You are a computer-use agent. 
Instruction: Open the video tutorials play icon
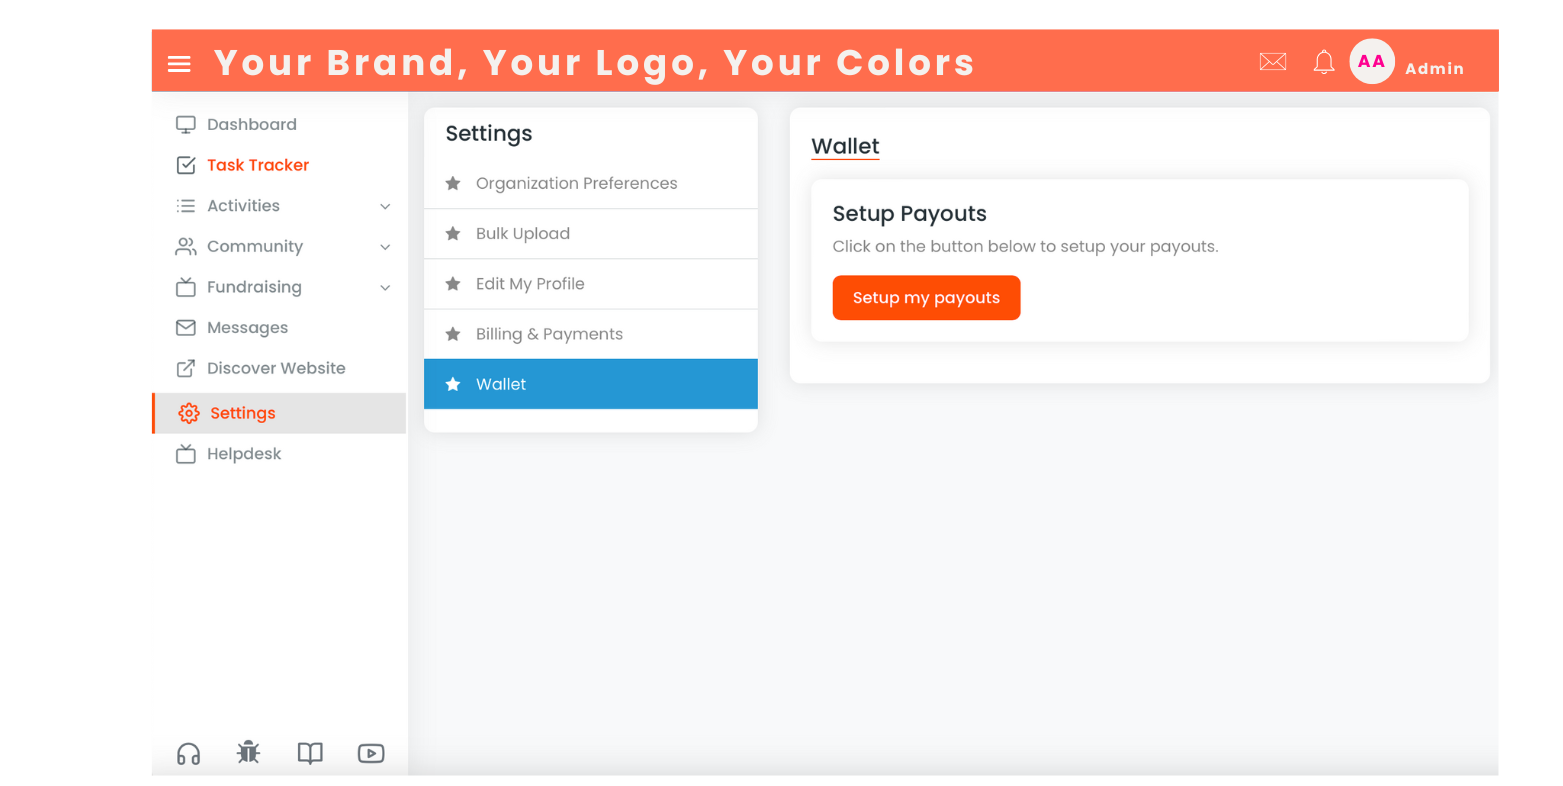[x=371, y=753]
